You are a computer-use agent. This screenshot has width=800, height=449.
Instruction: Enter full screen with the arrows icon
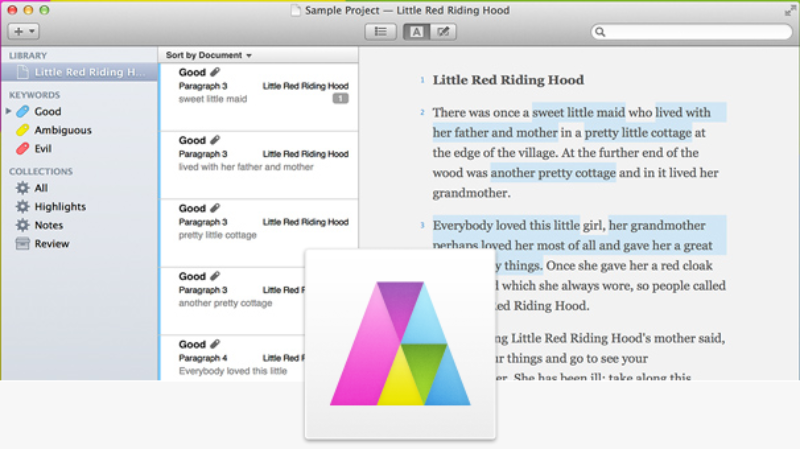point(790,10)
